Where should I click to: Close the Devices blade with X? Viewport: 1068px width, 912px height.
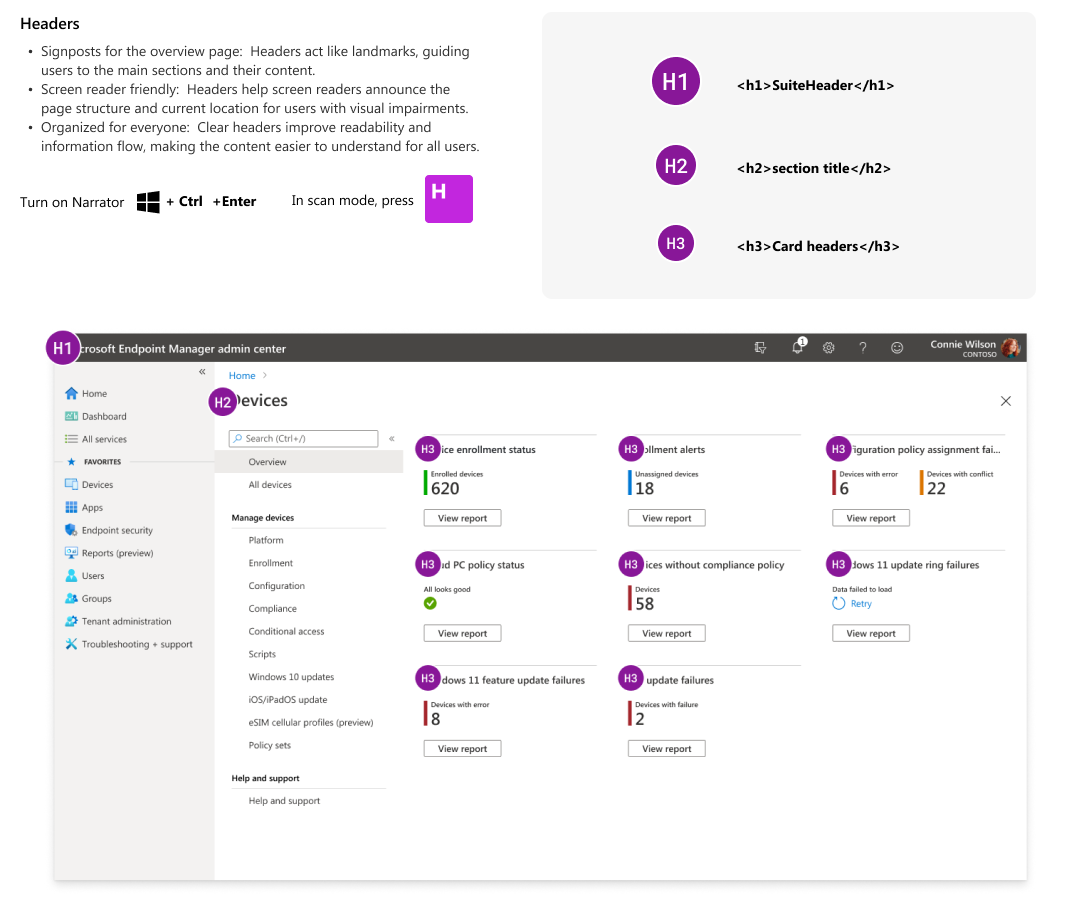[x=1005, y=401]
